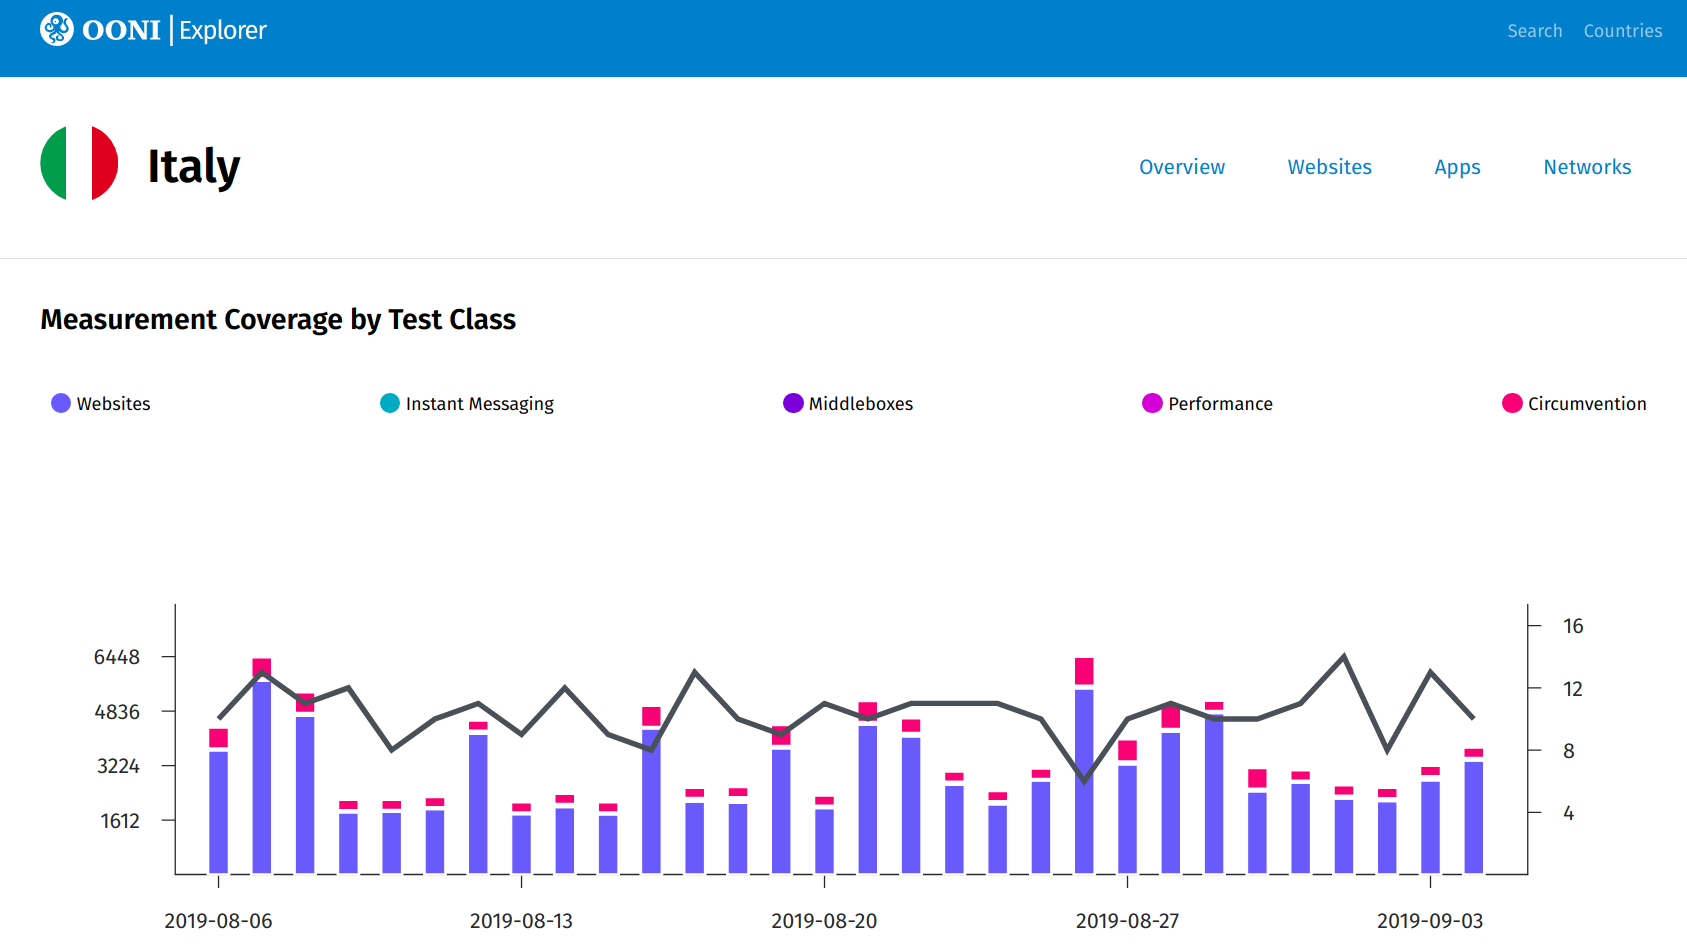This screenshot has width=1687, height=951.
Task: Switch to the Networks section
Action: click(1587, 167)
